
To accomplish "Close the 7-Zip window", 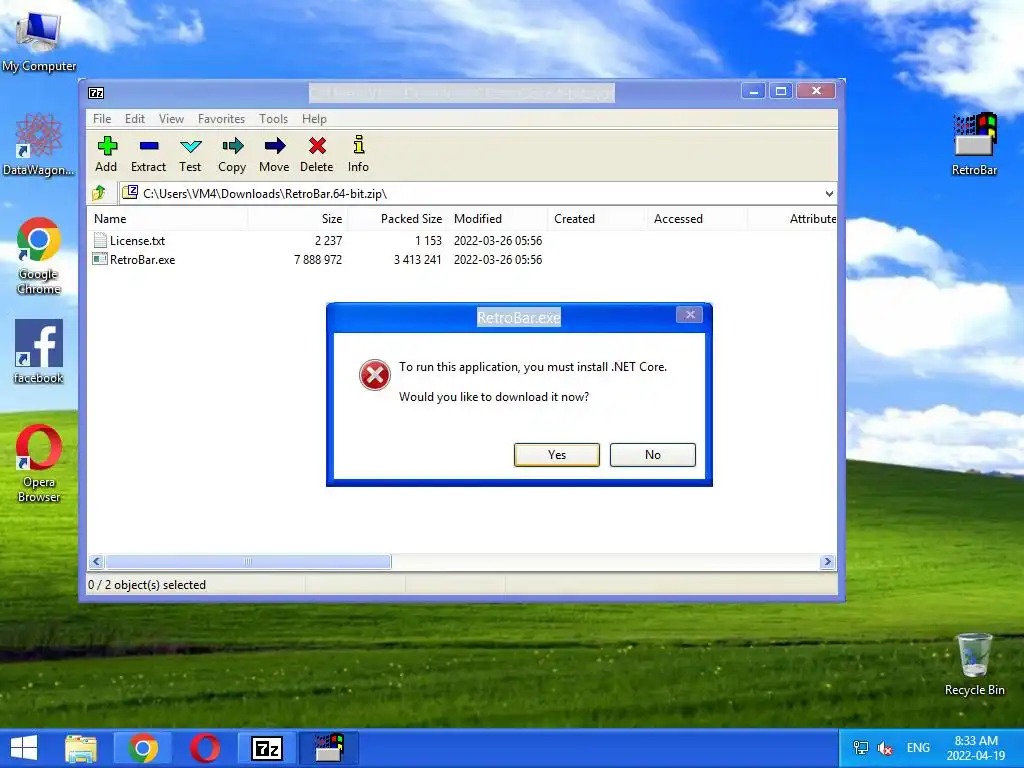I will click(816, 91).
